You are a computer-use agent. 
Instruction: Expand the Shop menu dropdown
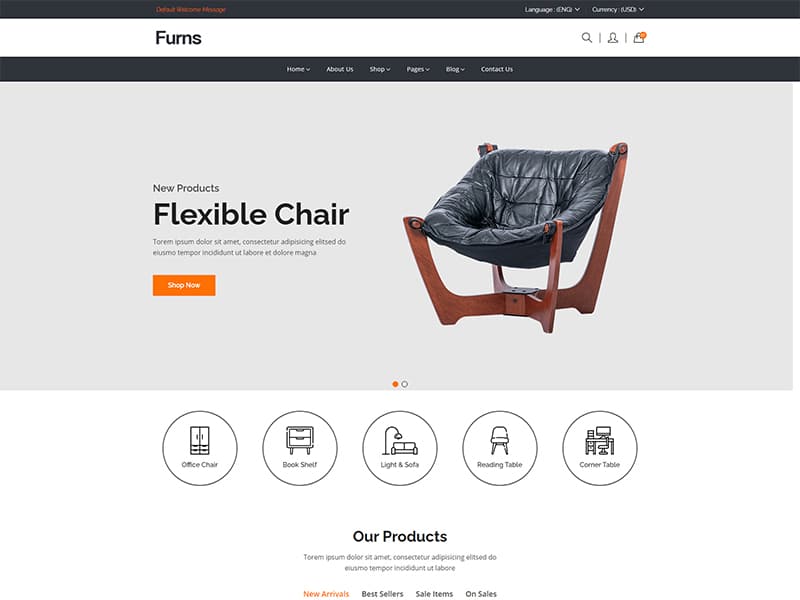click(380, 69)
